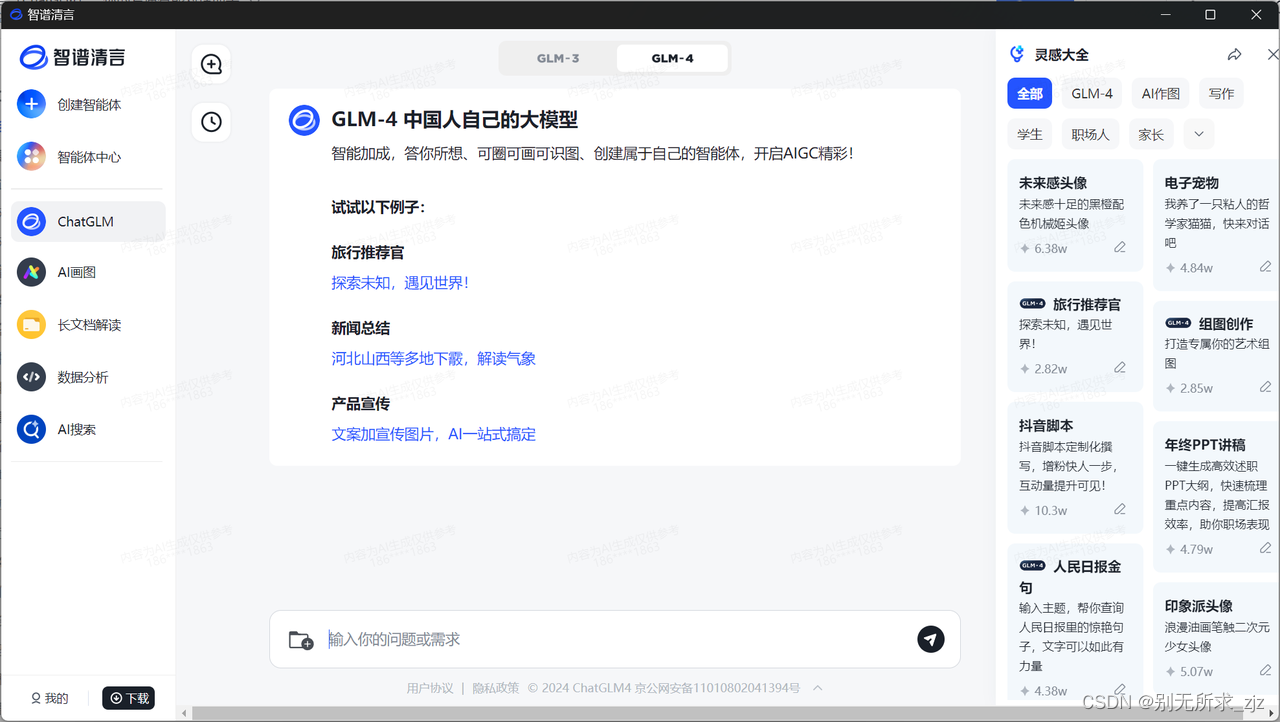This screenshot has height=722, width=1280.
Task: Click the 产品宣传 example heading
Action: point(361,404)
